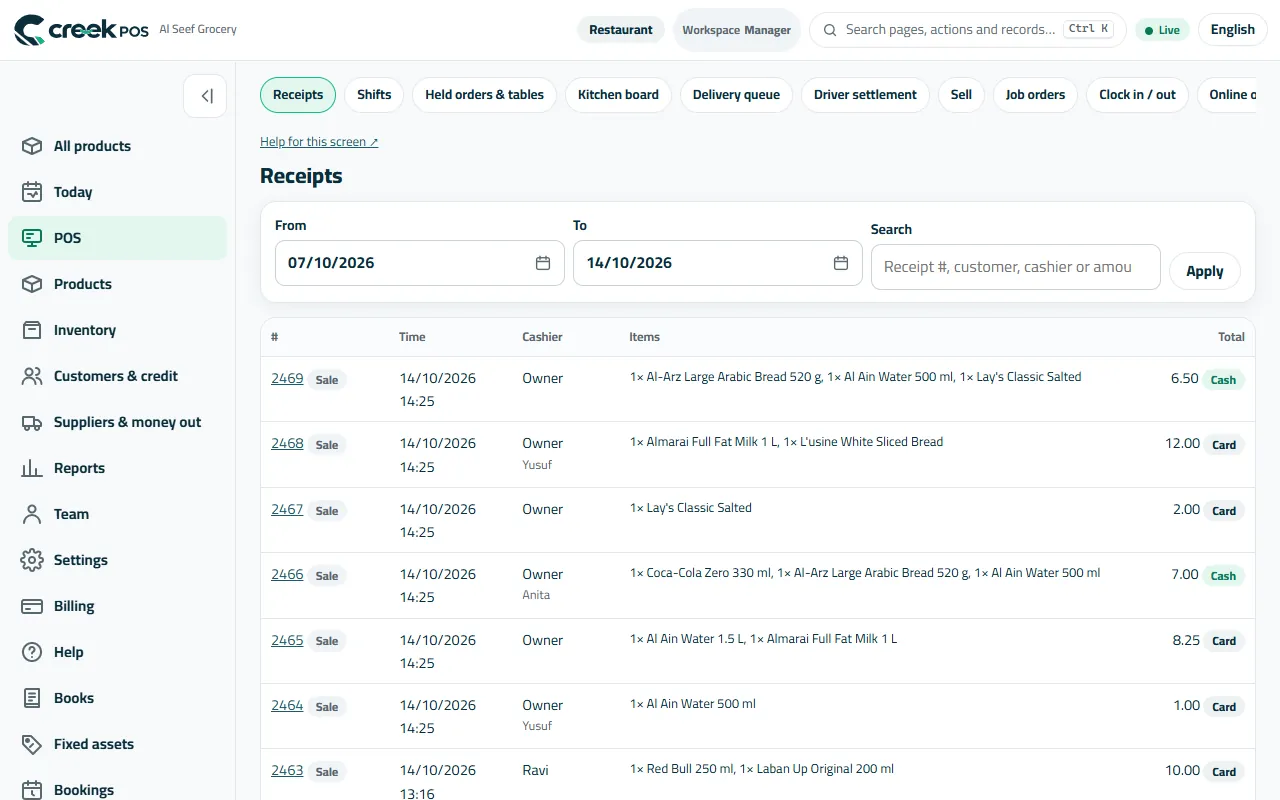Viewport: 1280px width, 800px height.
Task: Click the To date field 14/10/2026
Action: pos(718,263)
